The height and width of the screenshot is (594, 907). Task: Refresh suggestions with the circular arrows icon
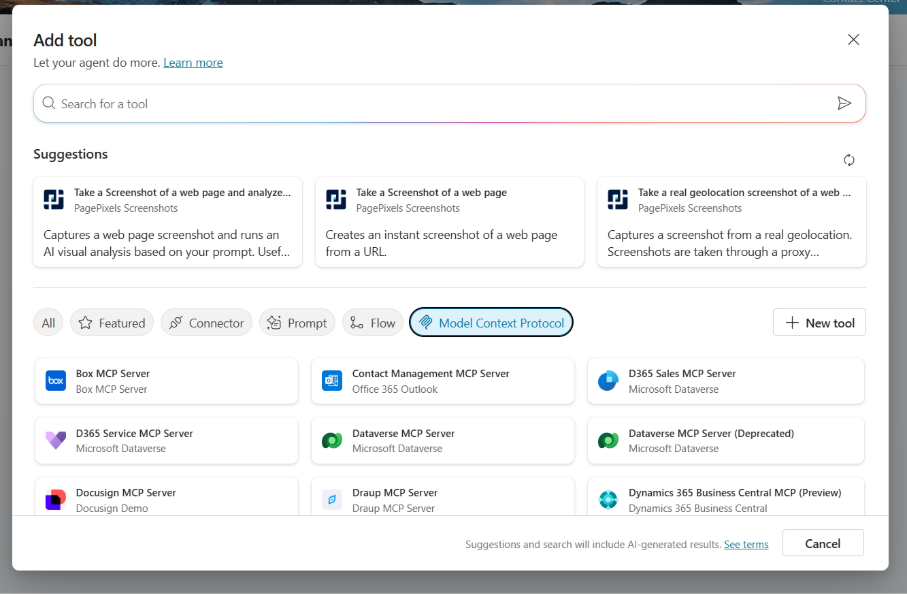(849, 160)
